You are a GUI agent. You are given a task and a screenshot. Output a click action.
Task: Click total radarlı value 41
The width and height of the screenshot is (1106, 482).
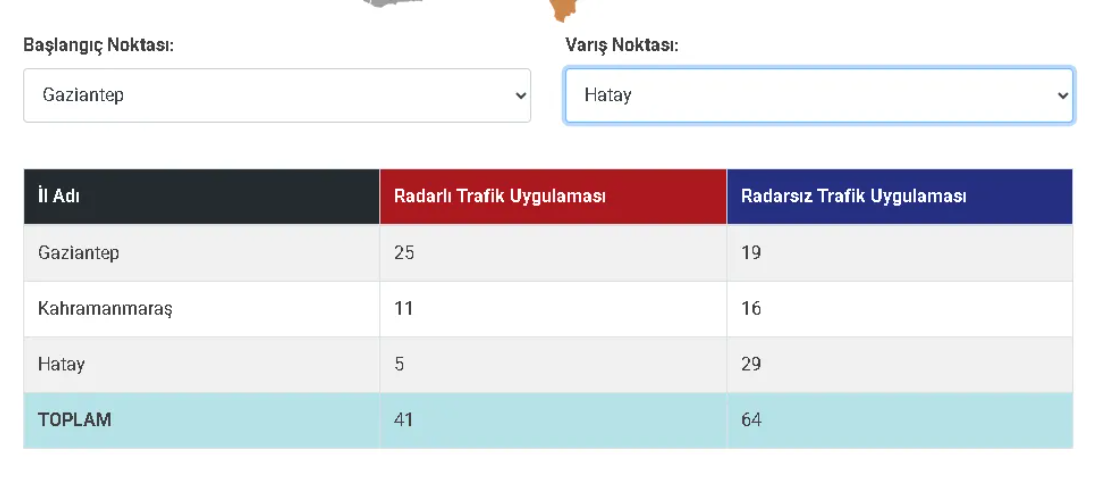pyautogui.click(x=403, y=420)
